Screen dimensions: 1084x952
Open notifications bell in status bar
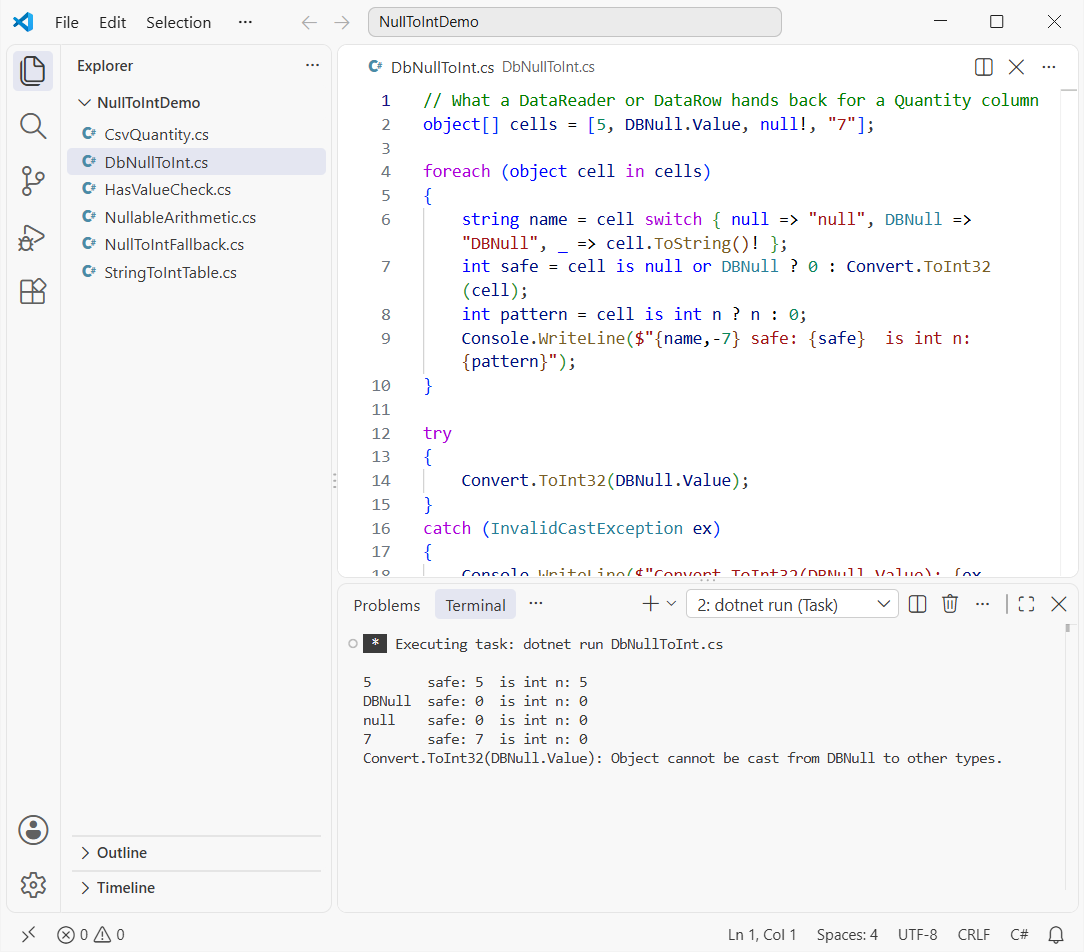point(1056,935)
